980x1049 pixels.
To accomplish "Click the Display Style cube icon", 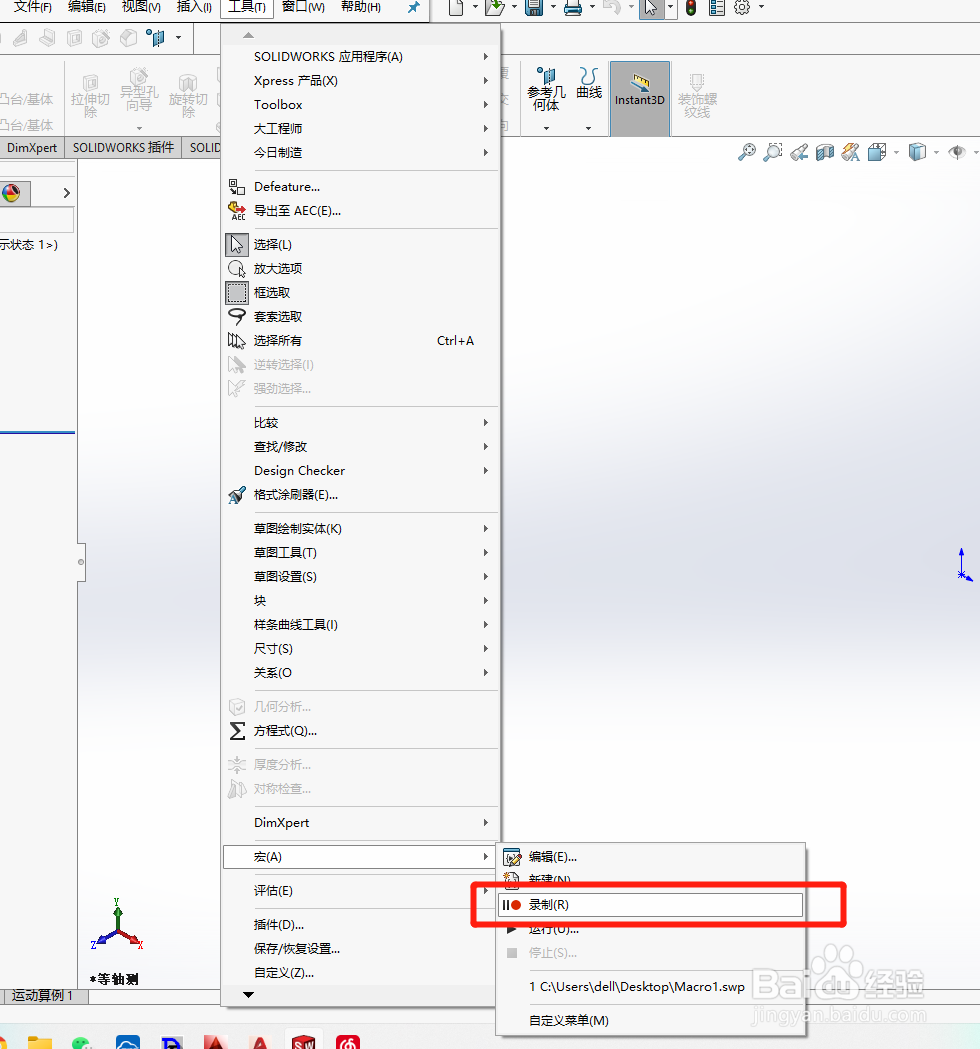I will click(x=917, y=153).
